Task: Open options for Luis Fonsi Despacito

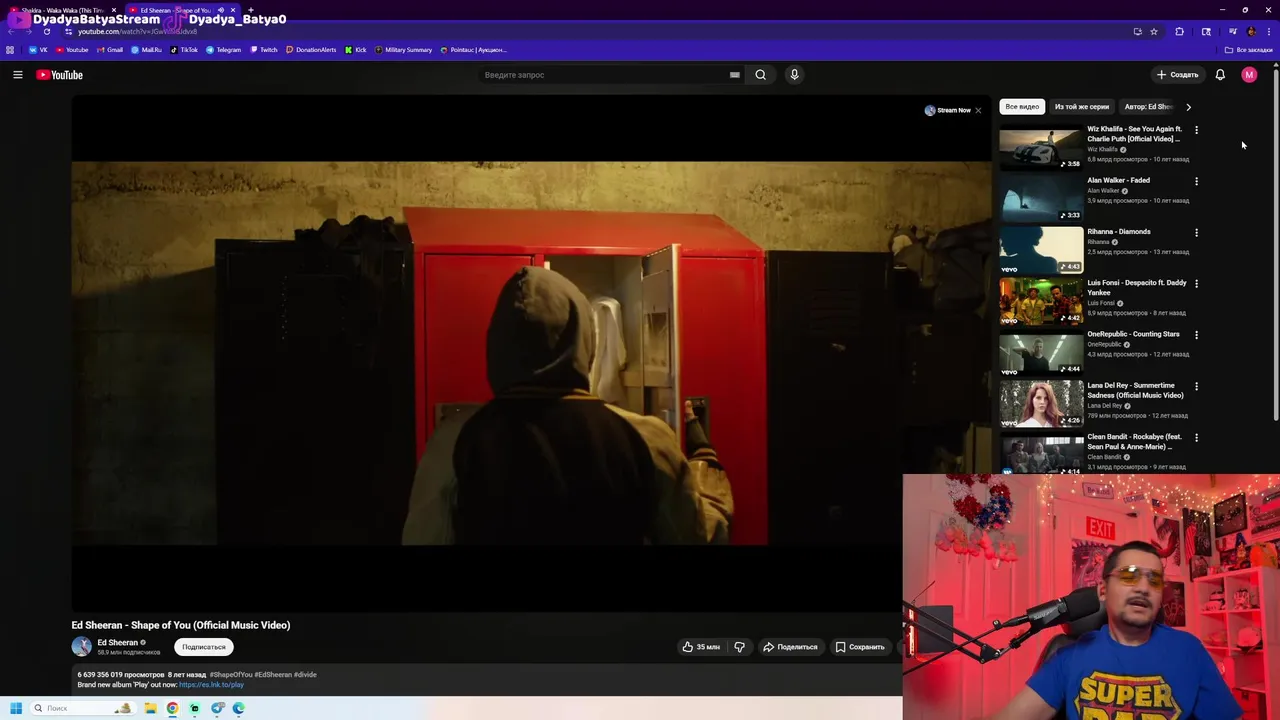Action: pyautogui.click(x=1196, y=283)
